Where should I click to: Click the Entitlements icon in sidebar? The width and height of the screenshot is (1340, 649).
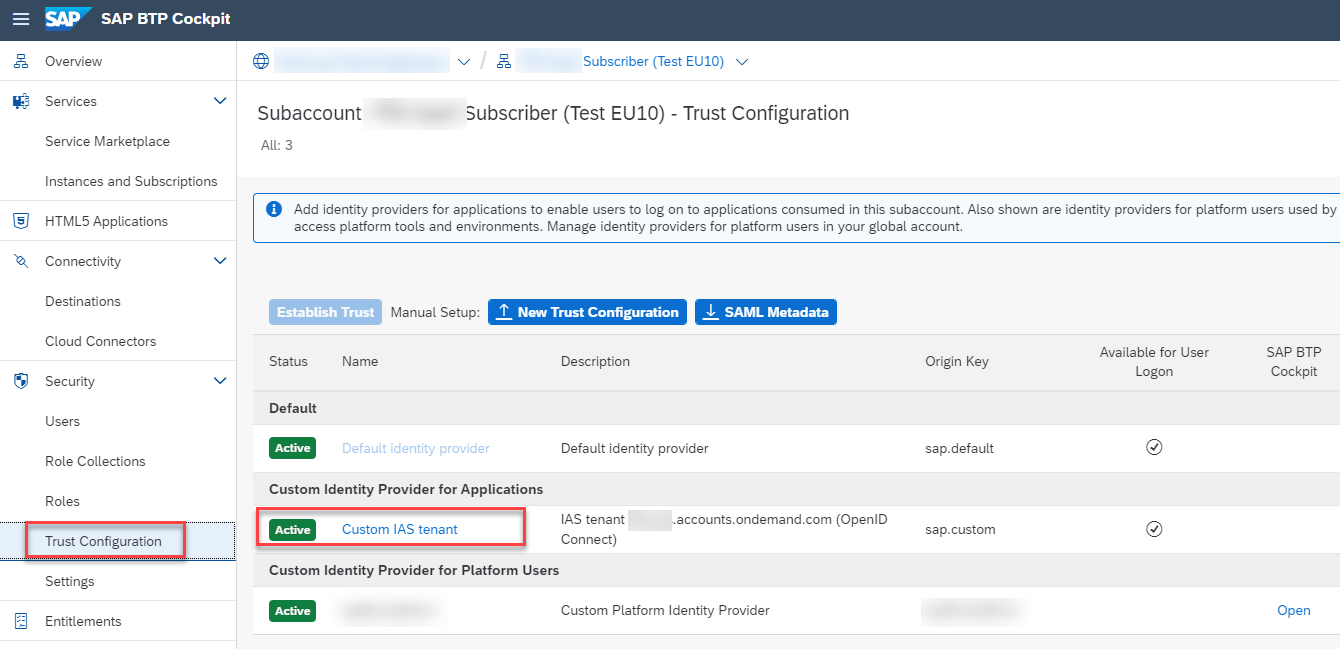click(21, 621)
